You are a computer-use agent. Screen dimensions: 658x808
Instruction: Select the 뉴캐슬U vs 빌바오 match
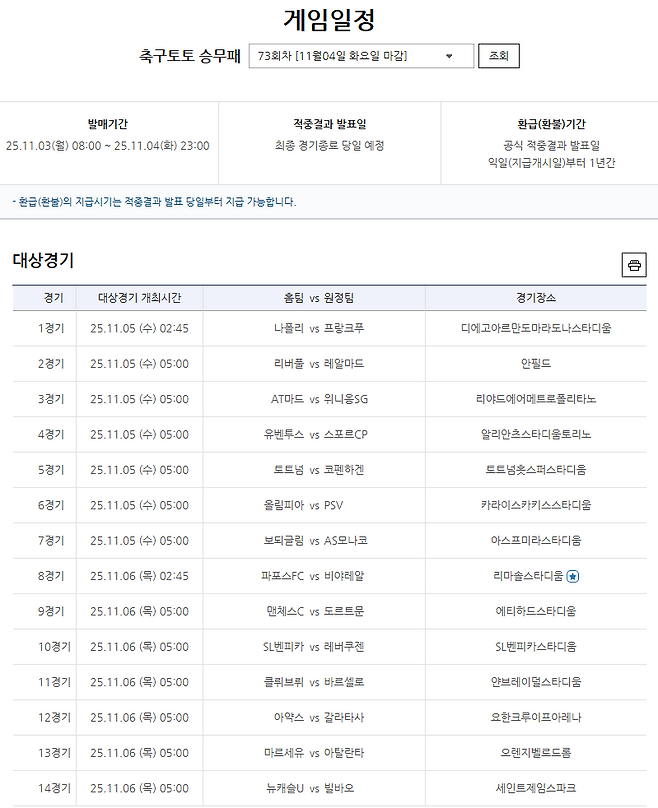pos(313,788)
